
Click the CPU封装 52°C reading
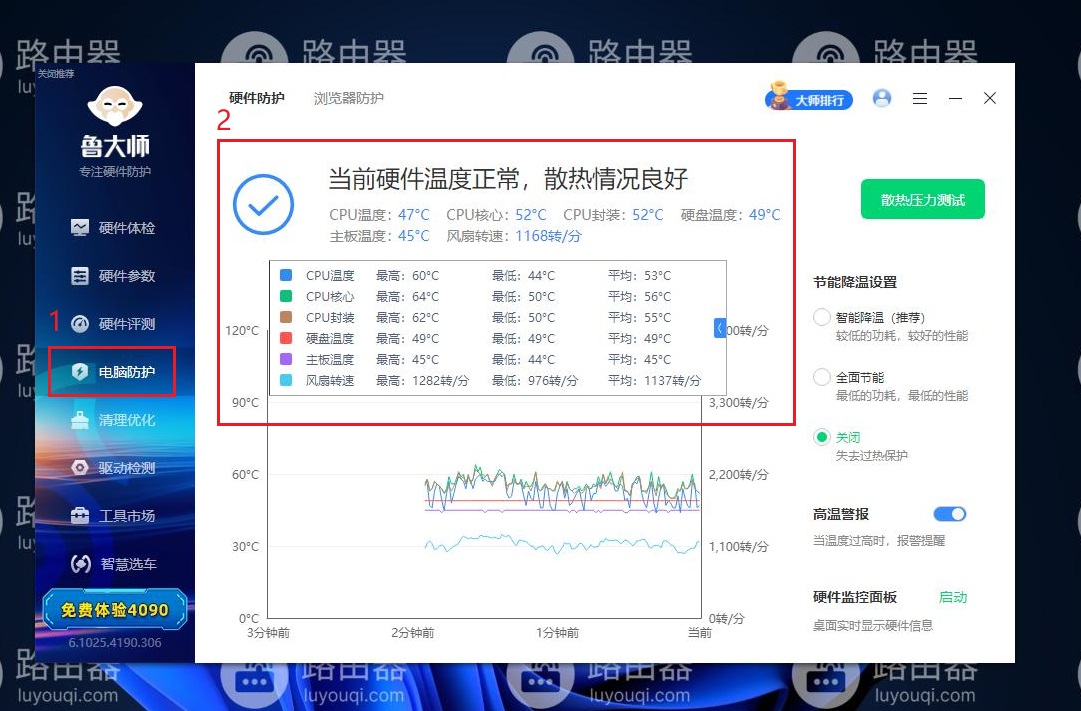pos(614,215)
